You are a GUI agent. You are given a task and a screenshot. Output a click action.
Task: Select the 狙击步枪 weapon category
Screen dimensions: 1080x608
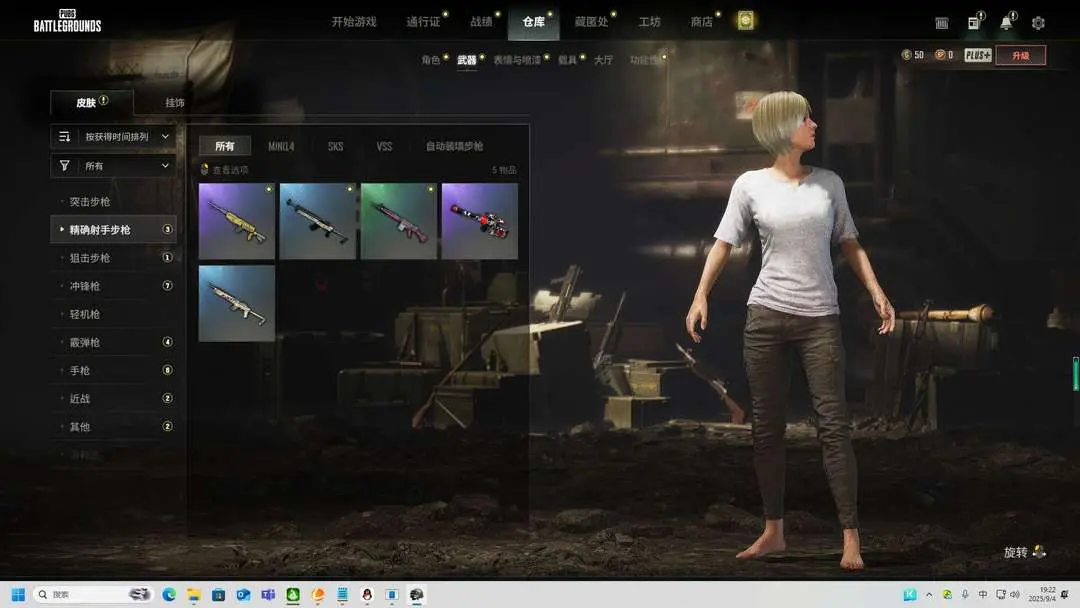90,258
